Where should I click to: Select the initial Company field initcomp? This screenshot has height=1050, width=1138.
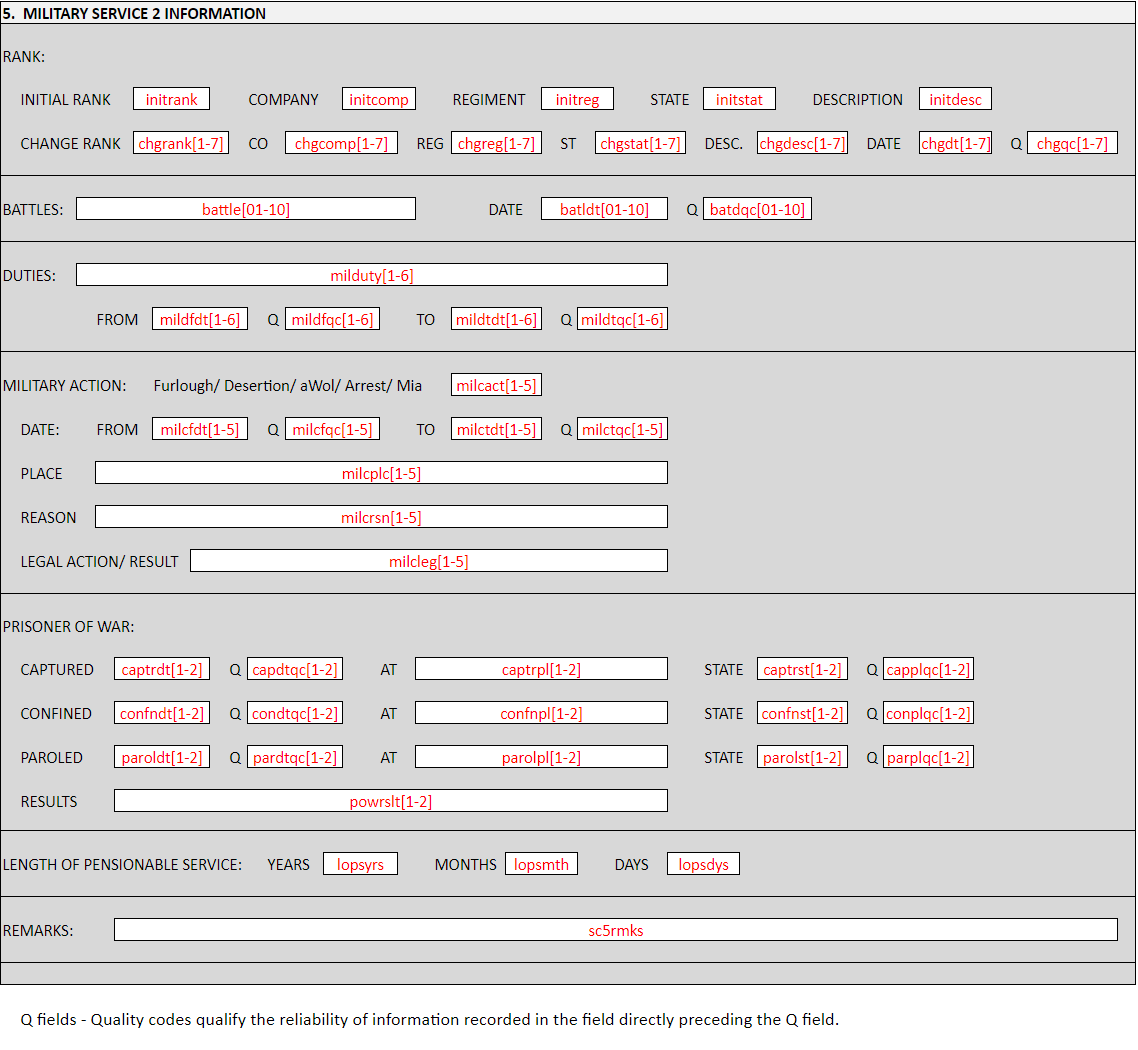pyautogui.click(x=378, y=99)
